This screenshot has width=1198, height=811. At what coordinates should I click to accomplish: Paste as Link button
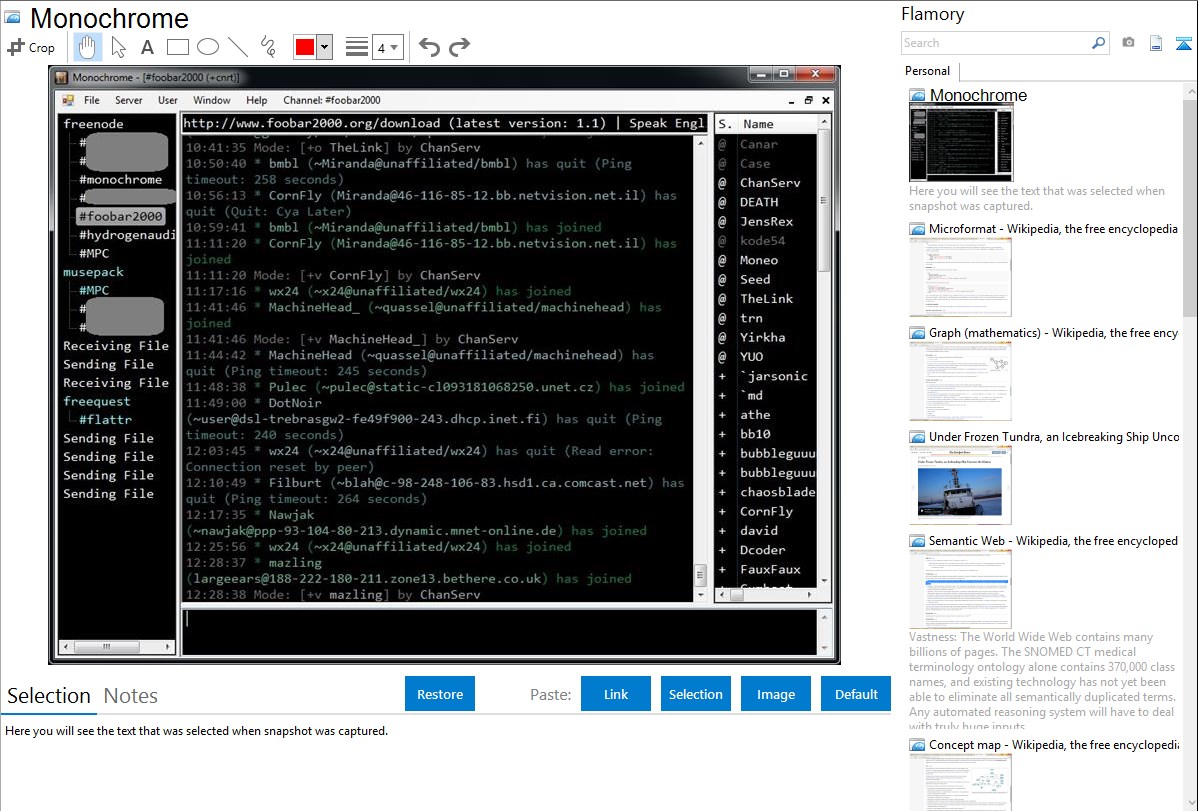(616, 694)
